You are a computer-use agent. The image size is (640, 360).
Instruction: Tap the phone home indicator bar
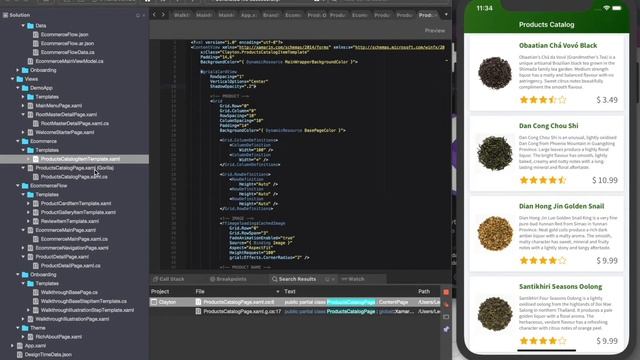coord(546,350)
